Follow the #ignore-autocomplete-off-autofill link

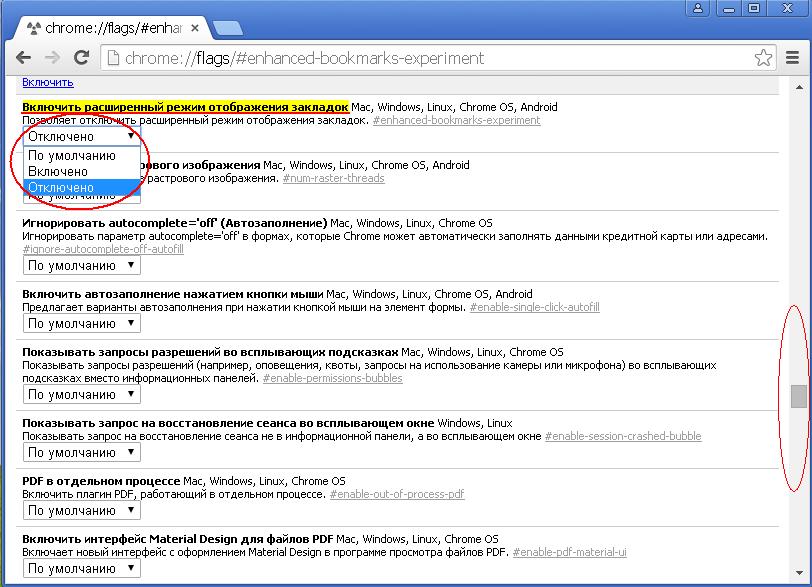103,249
